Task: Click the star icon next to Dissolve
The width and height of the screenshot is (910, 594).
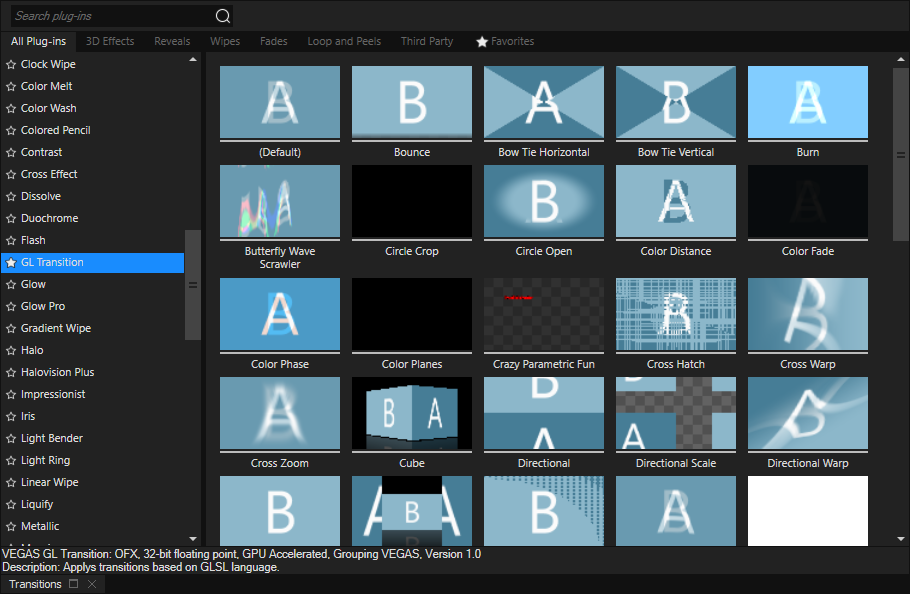Action: pyautogui.click(x=11, y=196)
